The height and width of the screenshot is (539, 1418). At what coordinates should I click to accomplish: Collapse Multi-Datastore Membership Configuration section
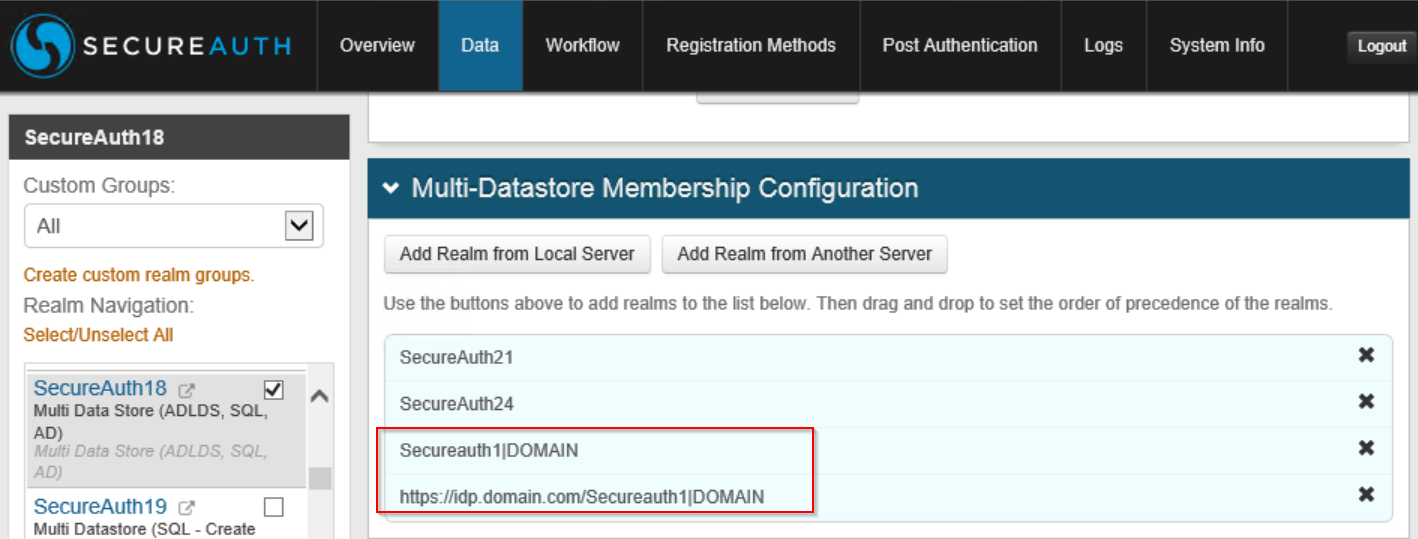tap(391, 187)
